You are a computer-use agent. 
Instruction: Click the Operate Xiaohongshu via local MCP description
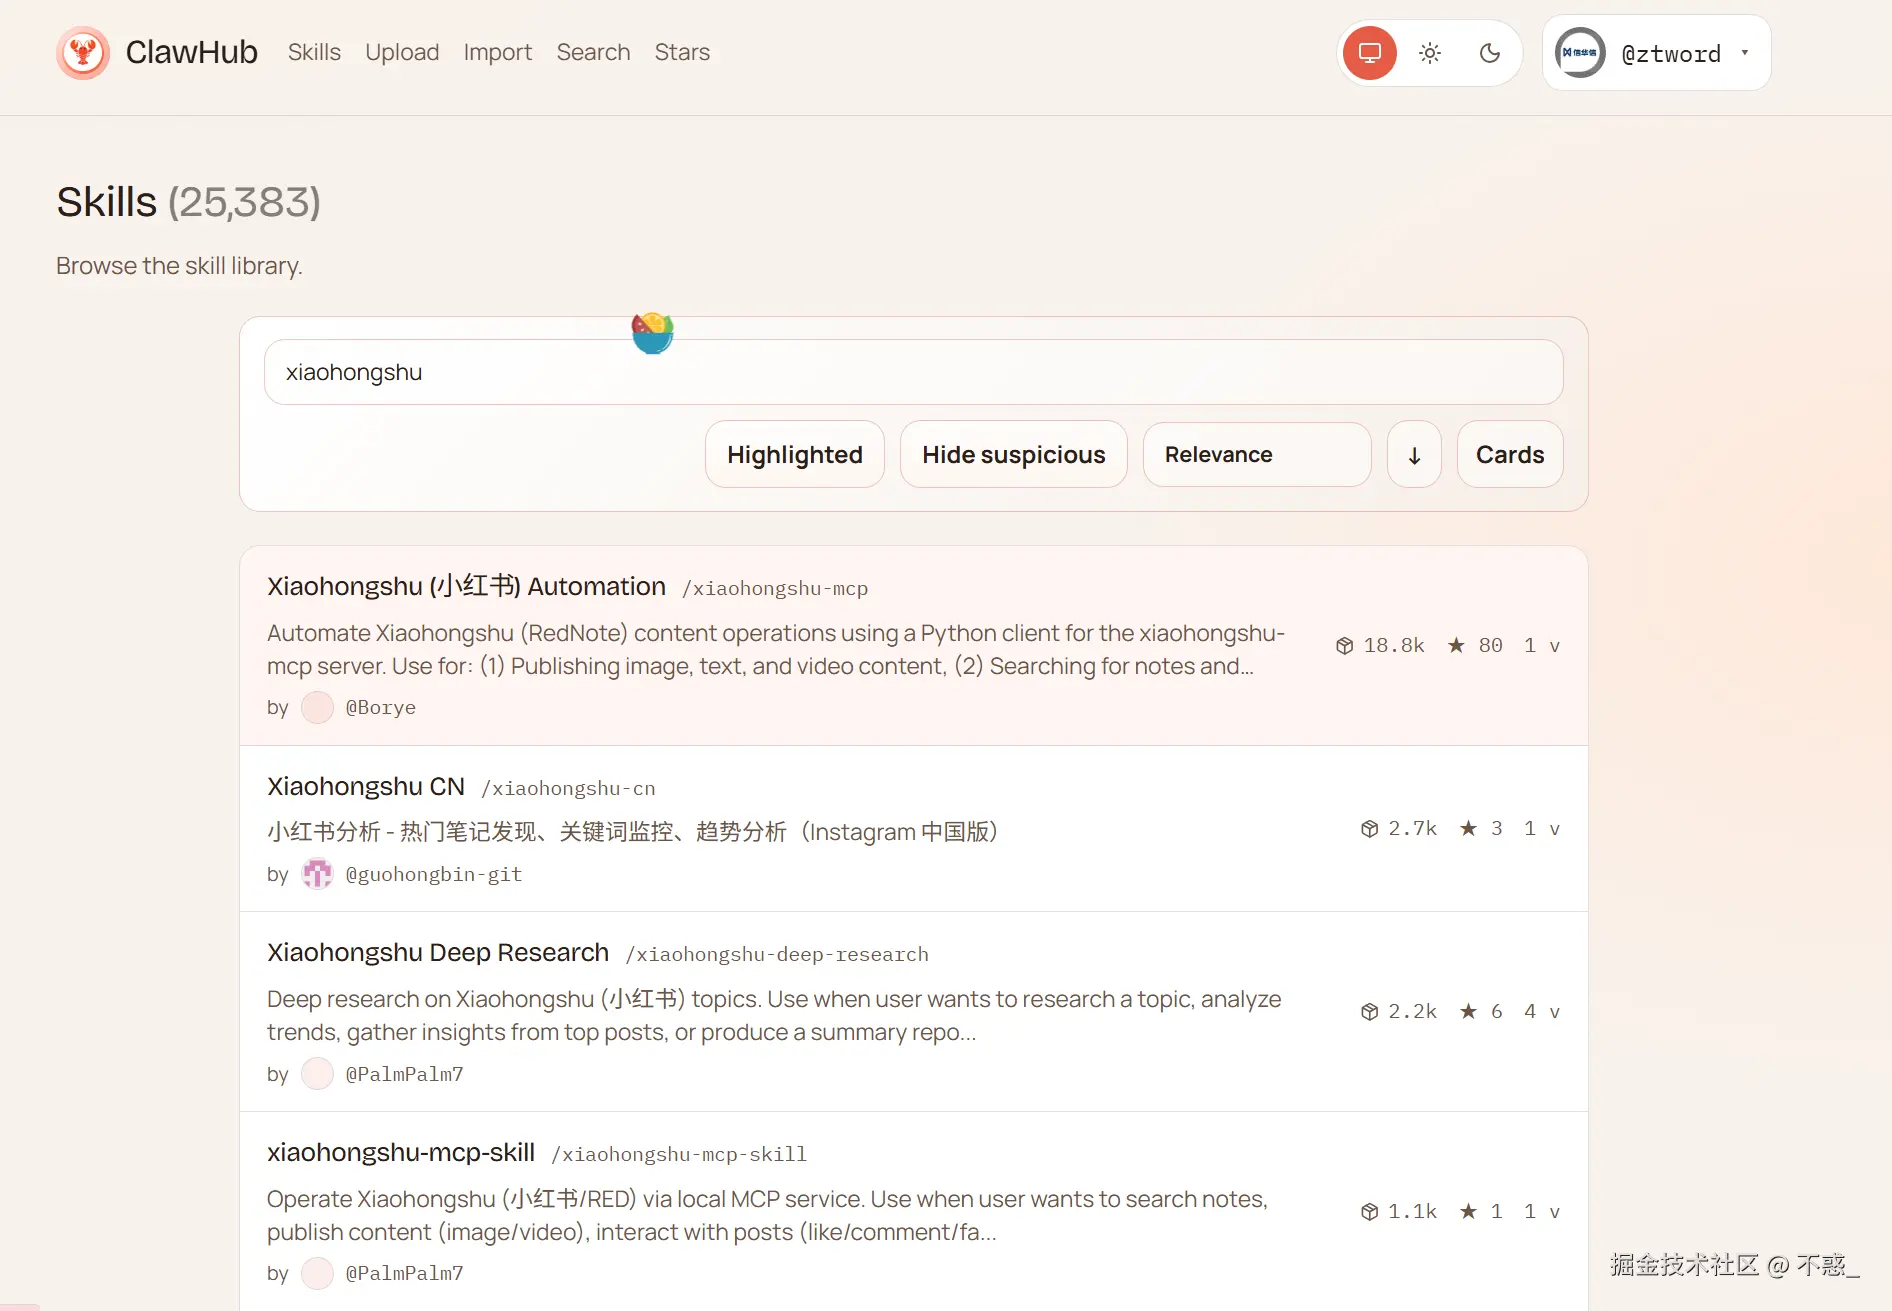pyautogui.click(x=767, y=1215)
